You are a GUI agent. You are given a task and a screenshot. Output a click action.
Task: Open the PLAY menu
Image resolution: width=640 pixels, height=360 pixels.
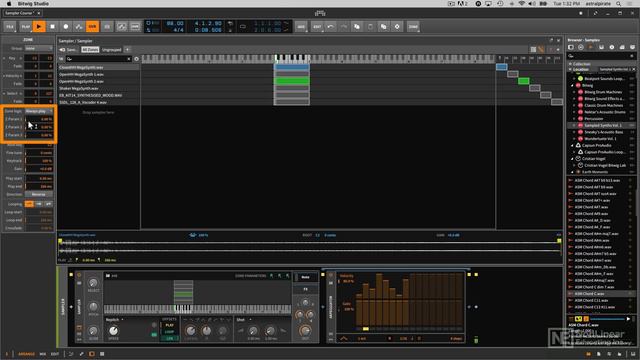[x=25, y=27]
